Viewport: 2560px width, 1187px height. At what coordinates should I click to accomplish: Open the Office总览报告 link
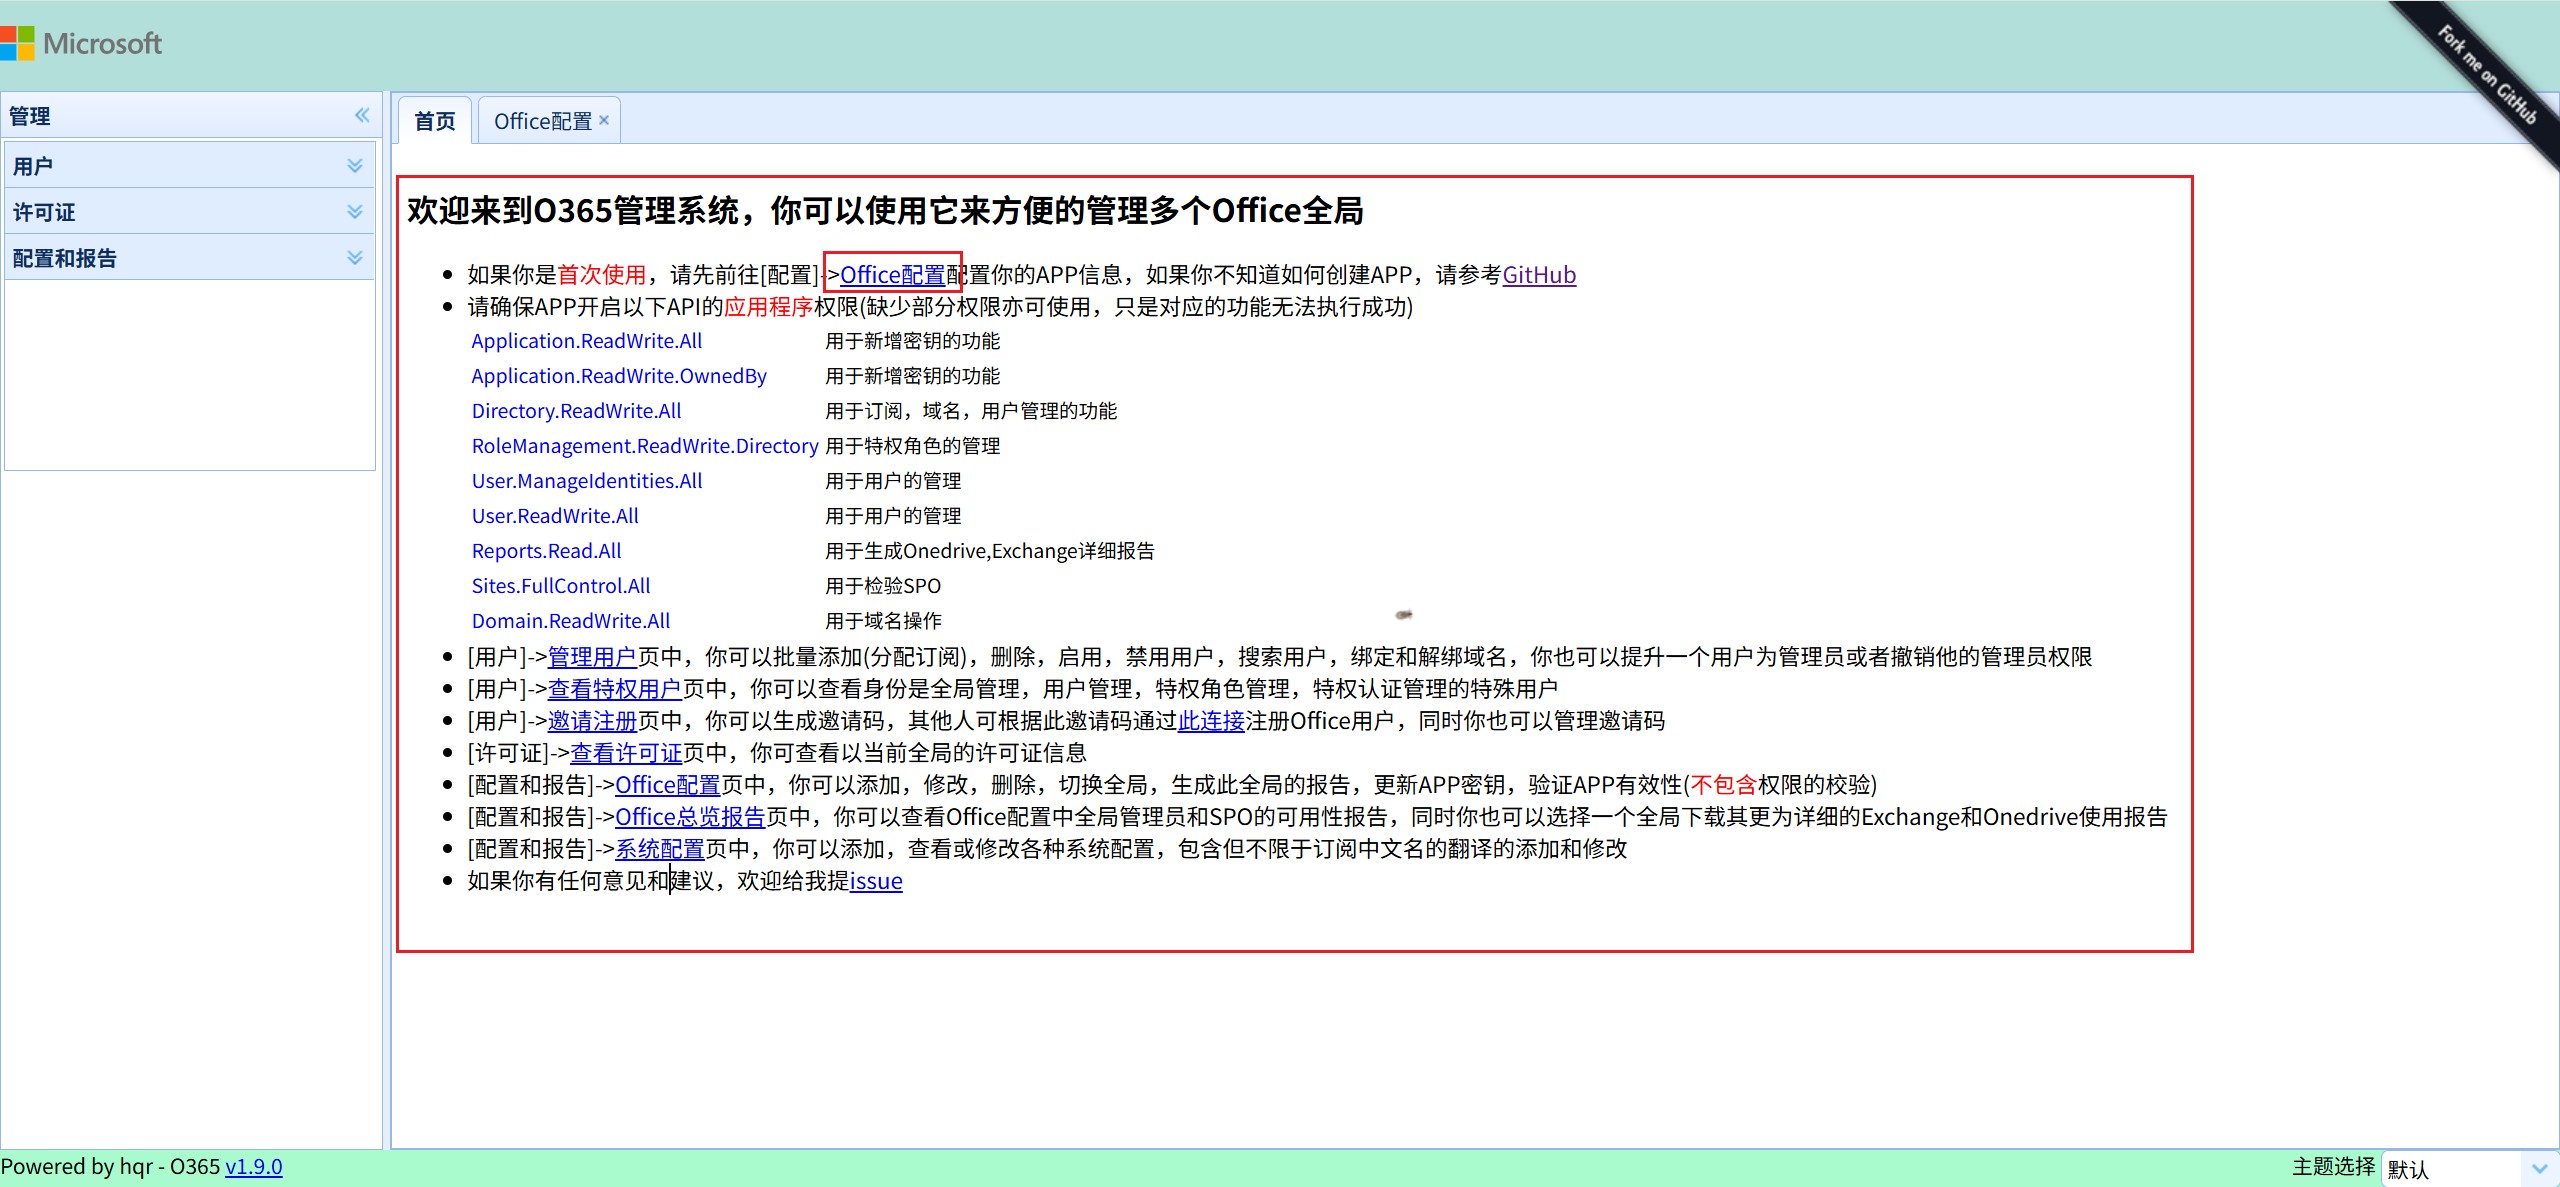[690, 817]
